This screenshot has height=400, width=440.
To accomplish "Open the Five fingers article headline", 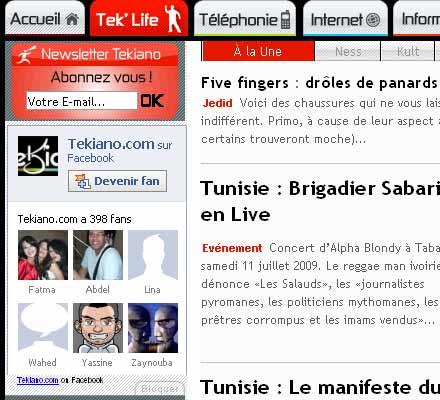I will coord(319,83).
